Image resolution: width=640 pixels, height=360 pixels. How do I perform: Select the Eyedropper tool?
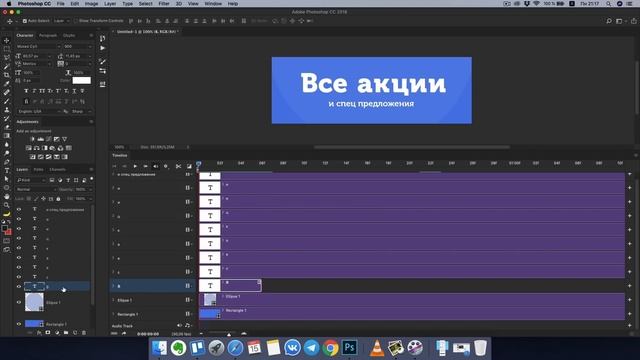point(7,83)
